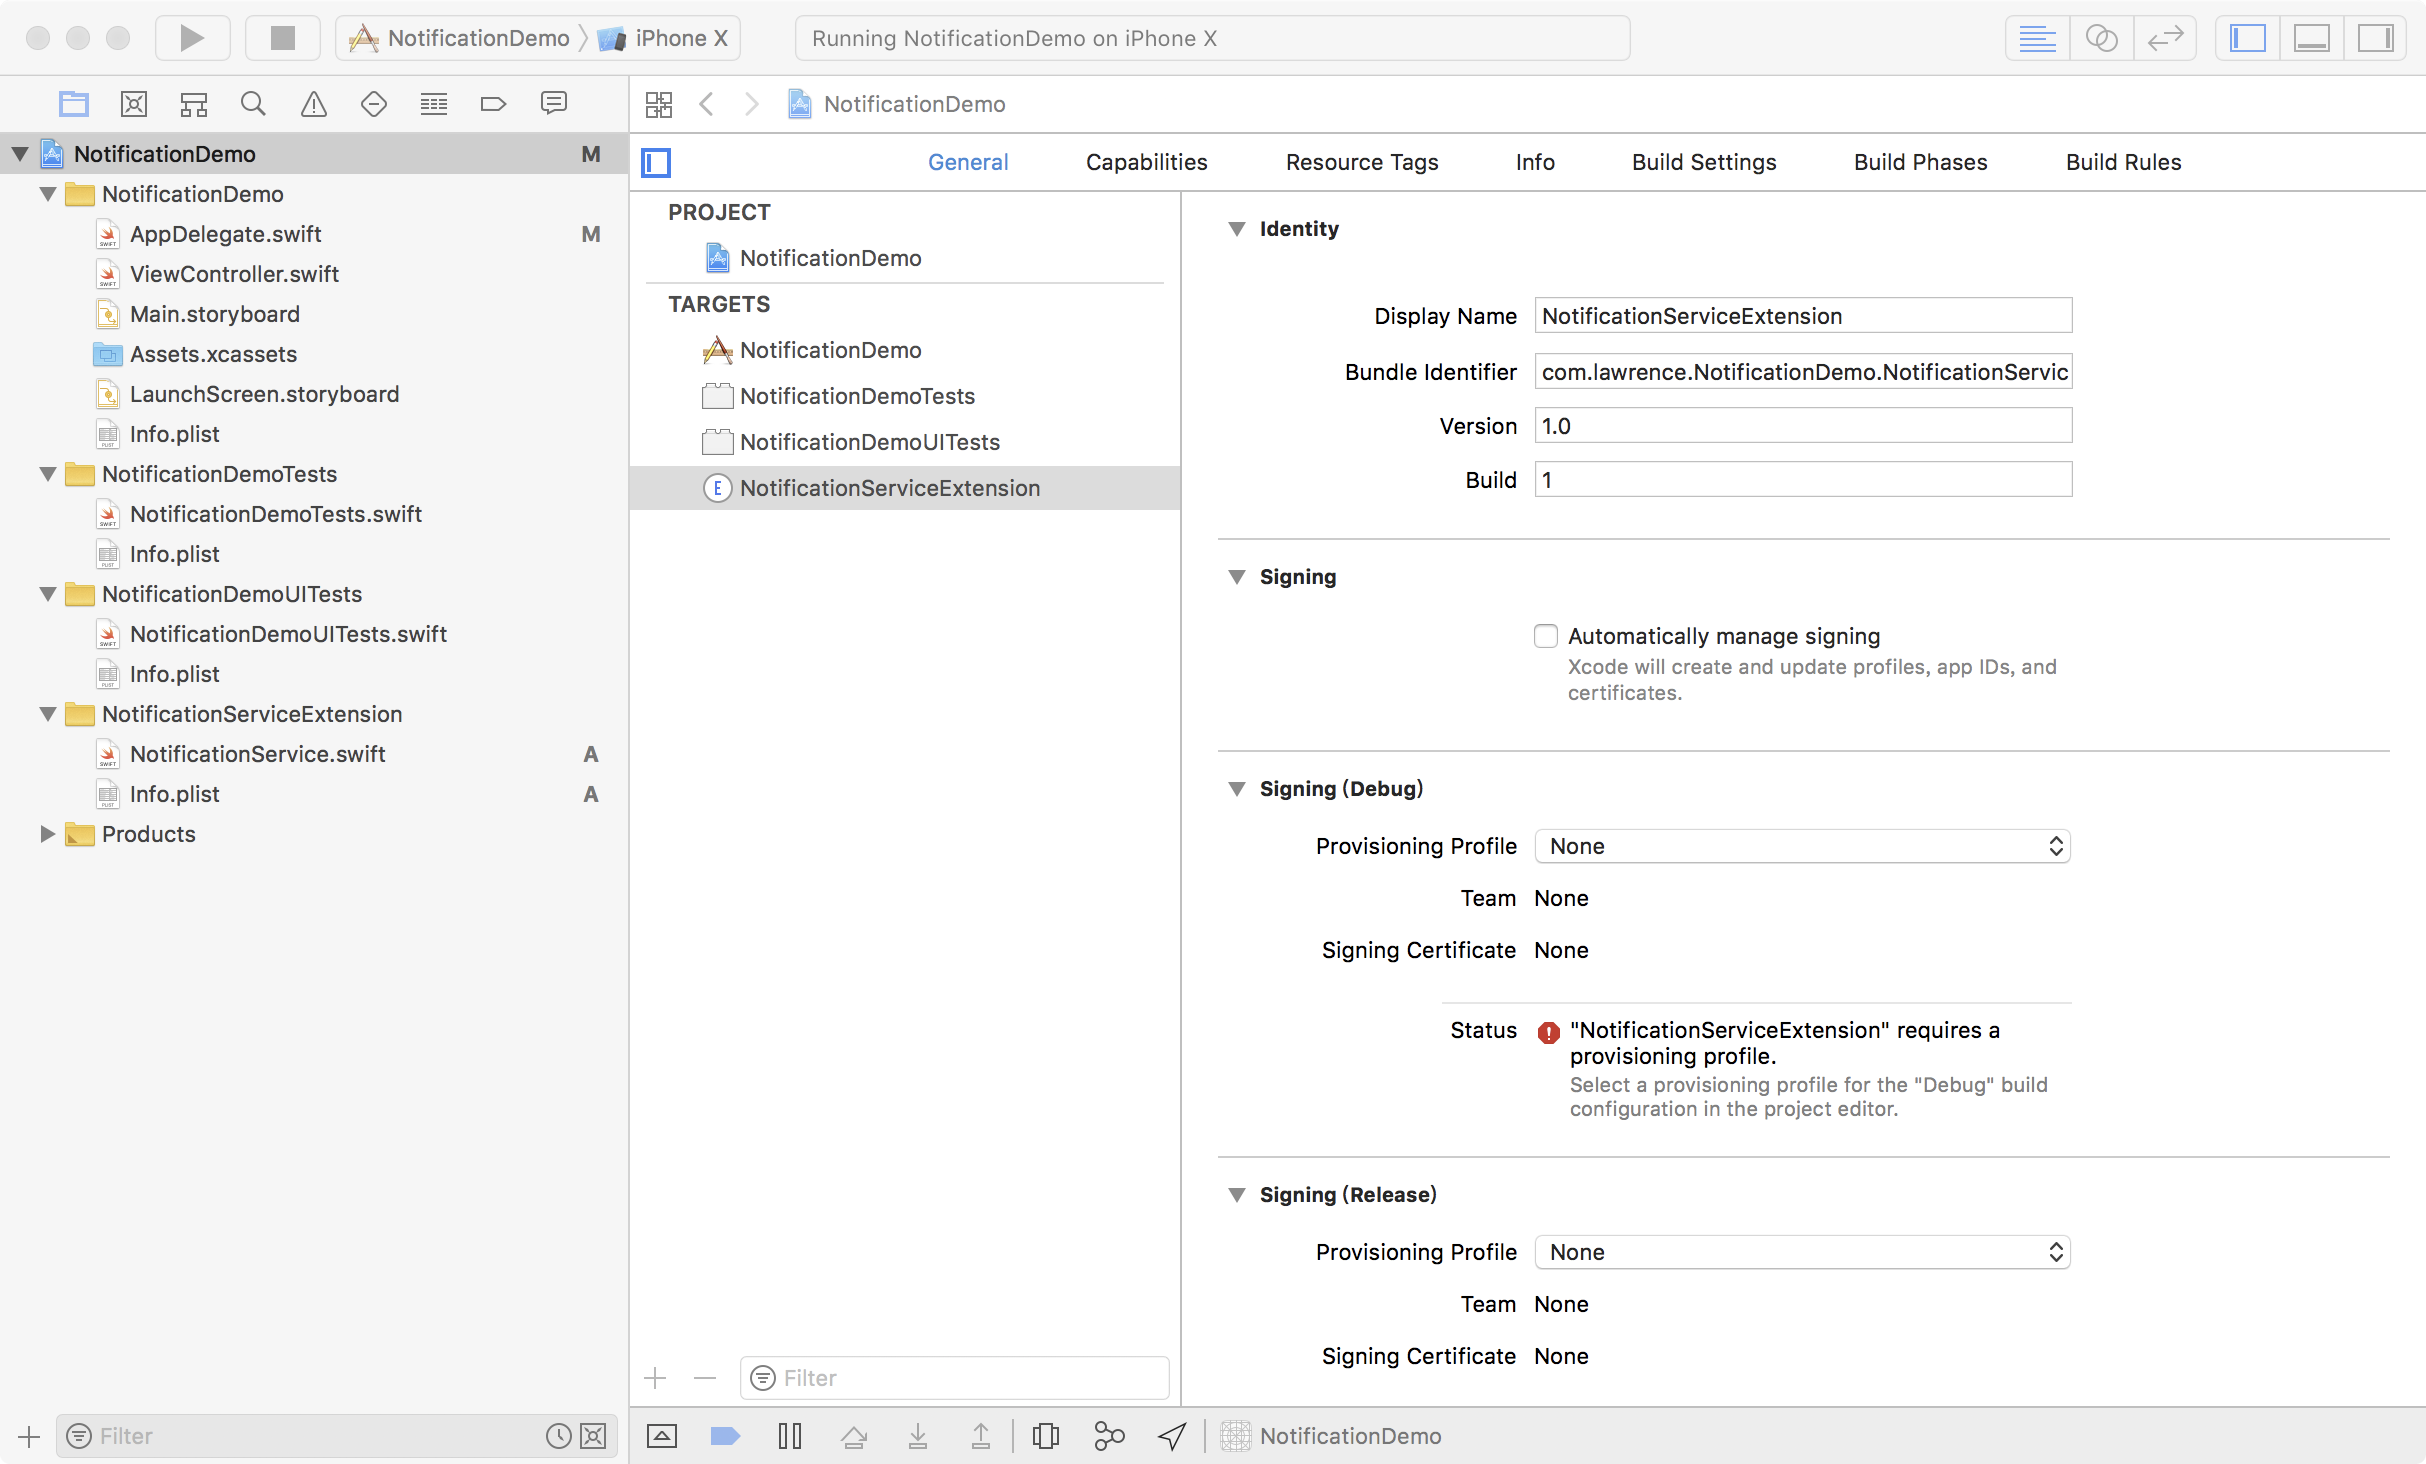Screen dimensions: 2426x1464
Task: Click the Bundle Identifier field
Action: point(1803,372)
